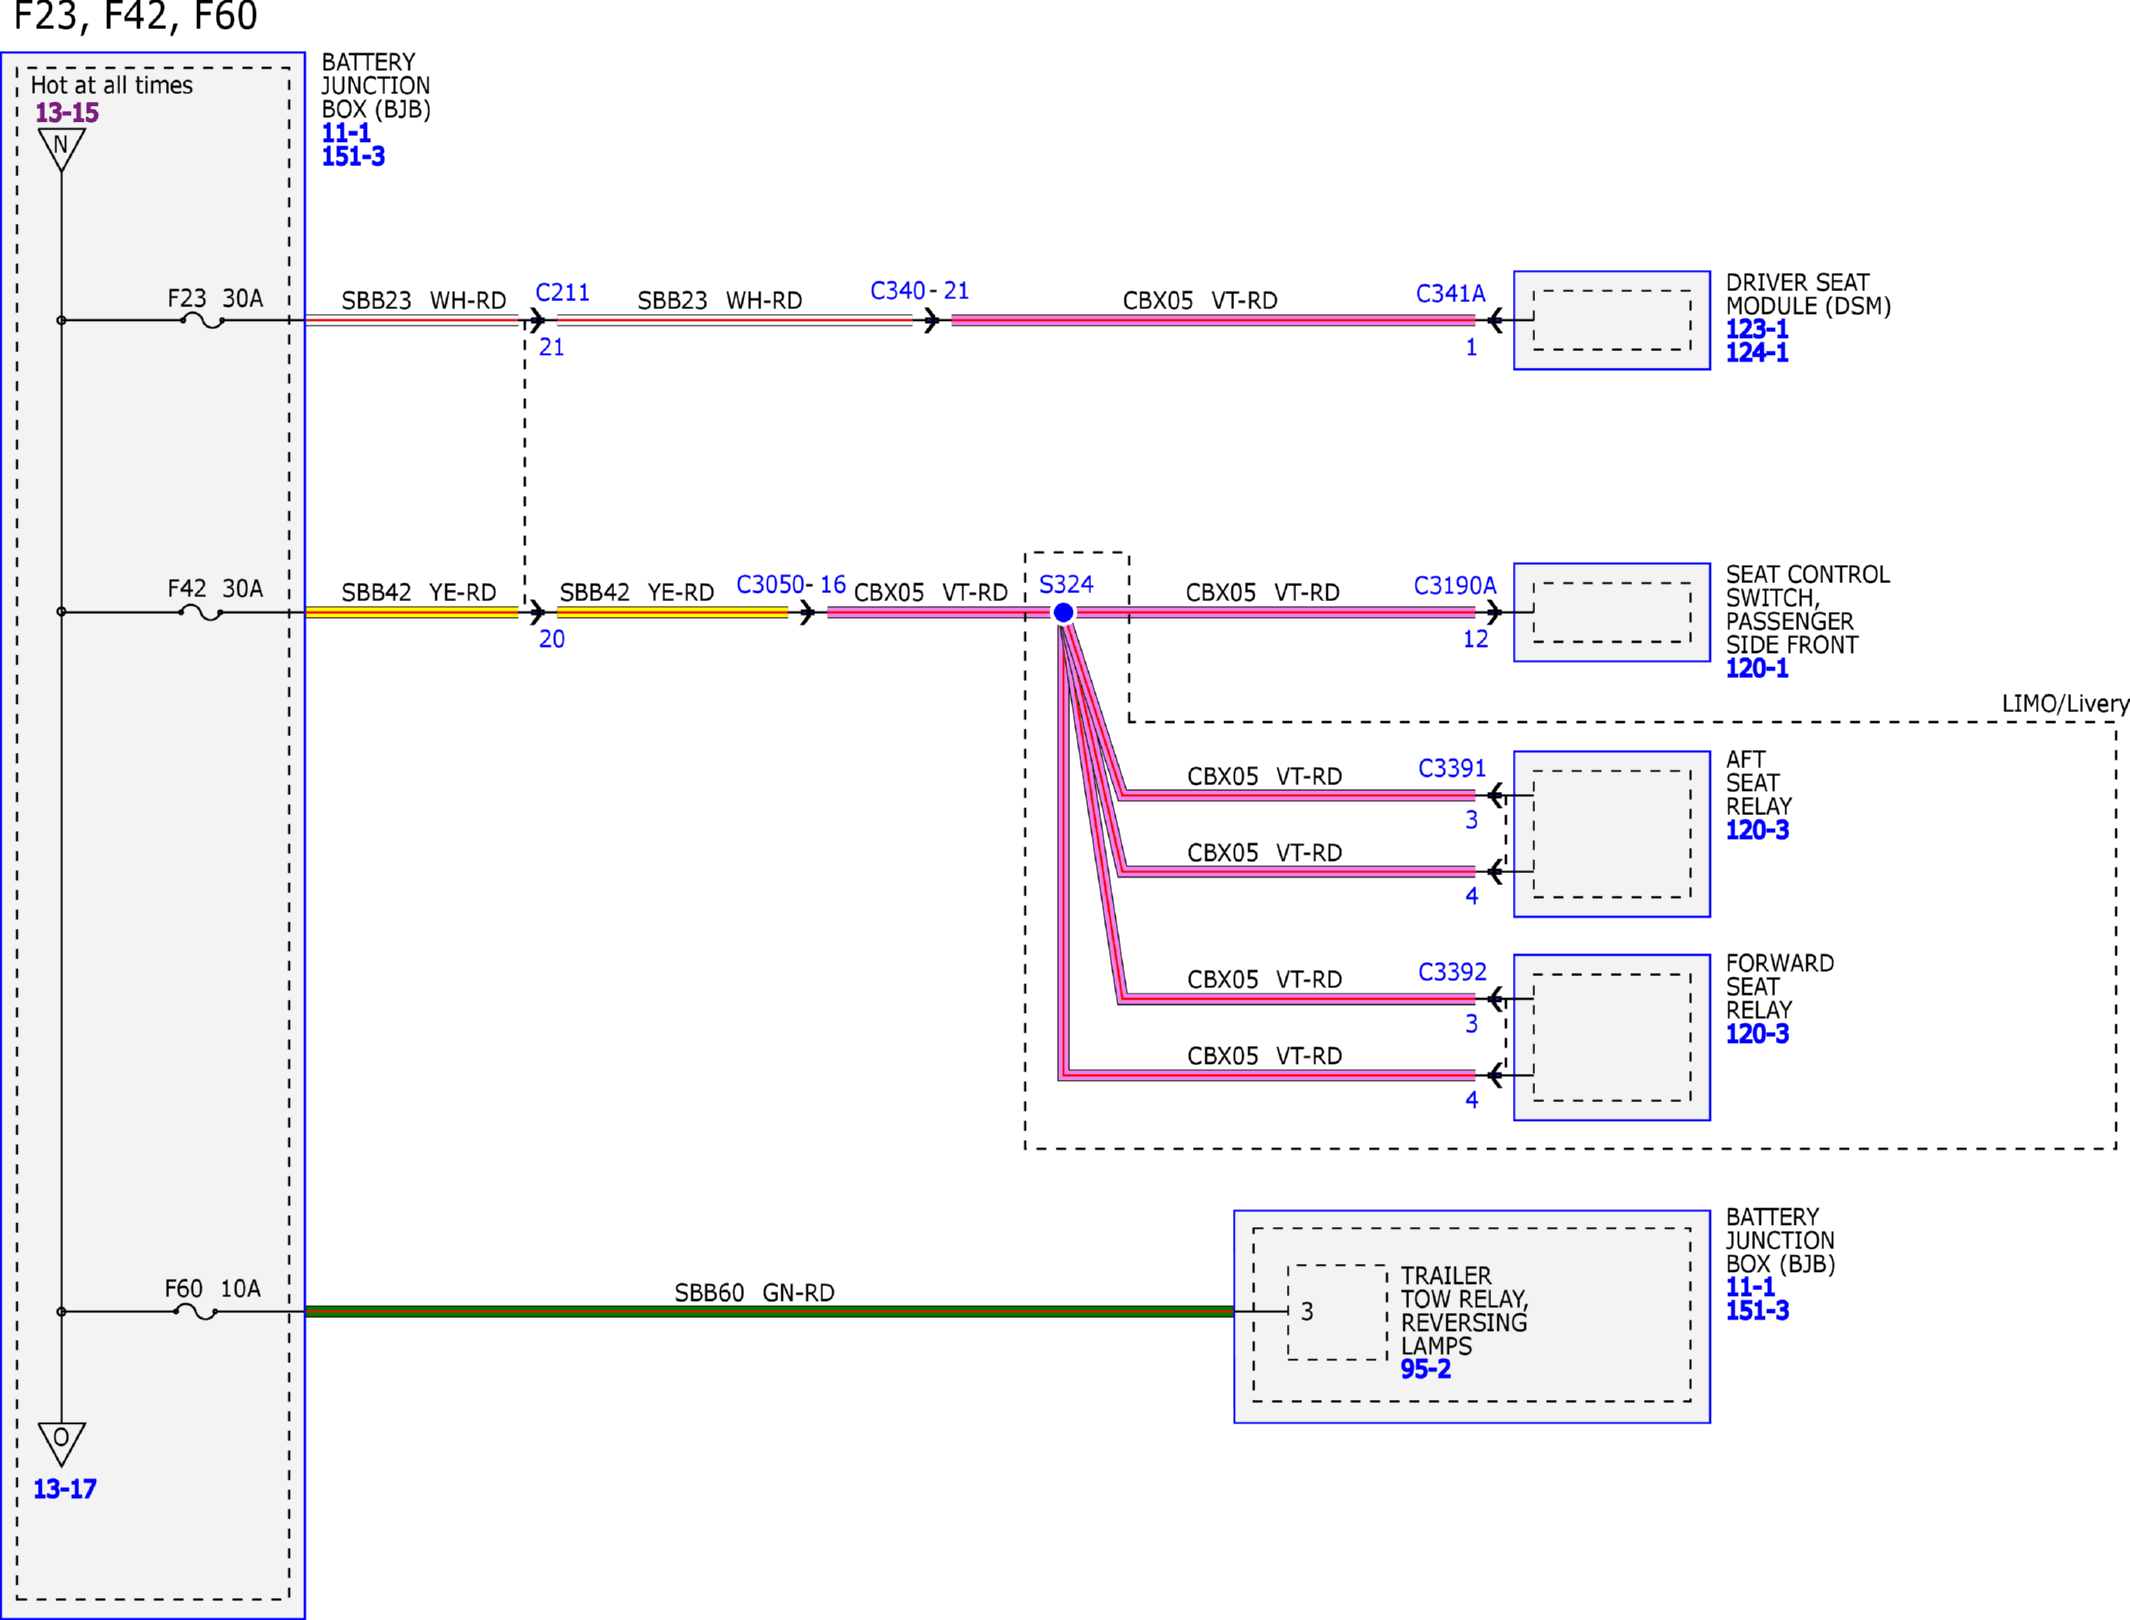Viewport: 2130px width, 1620px height.
Task: Open the 124-1 Driver Seat Module reference
Action: click(1757, 352)
